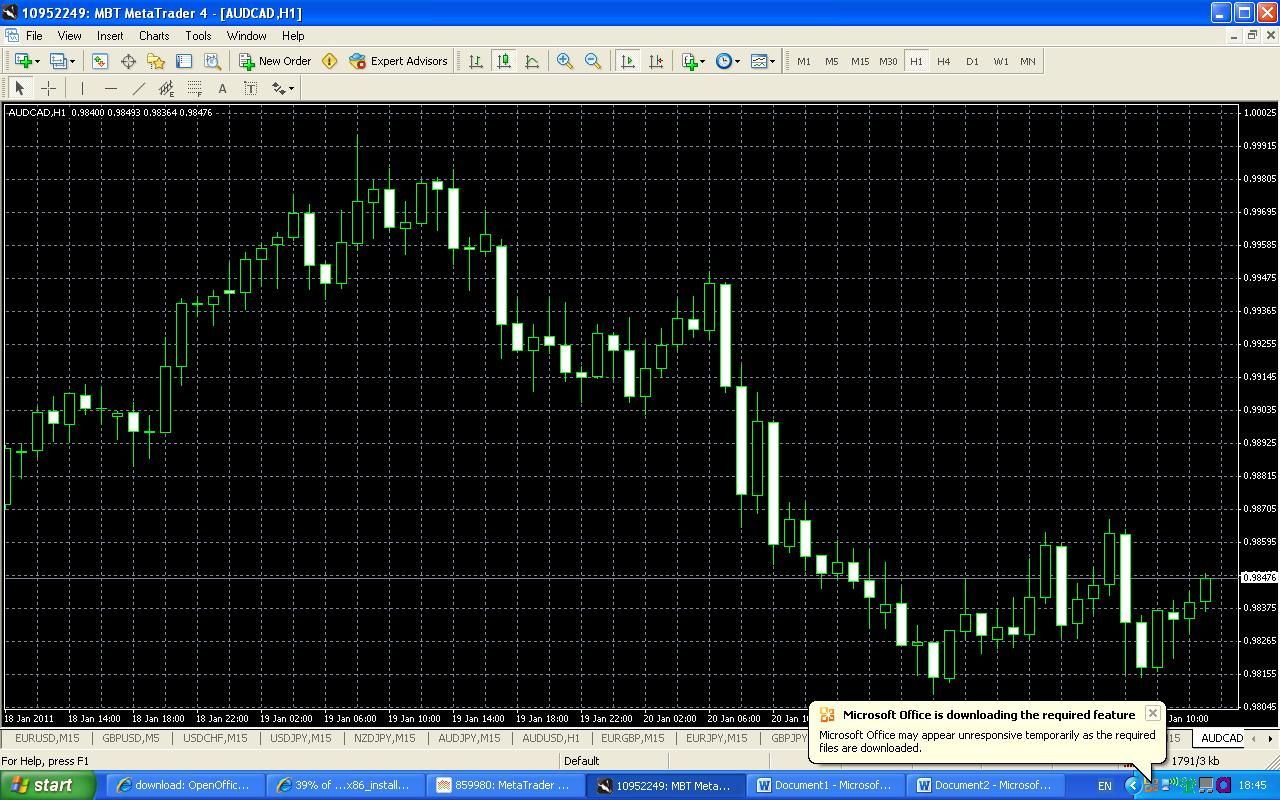
Task: Click the Windows Start button
Action: pos(48,785)
